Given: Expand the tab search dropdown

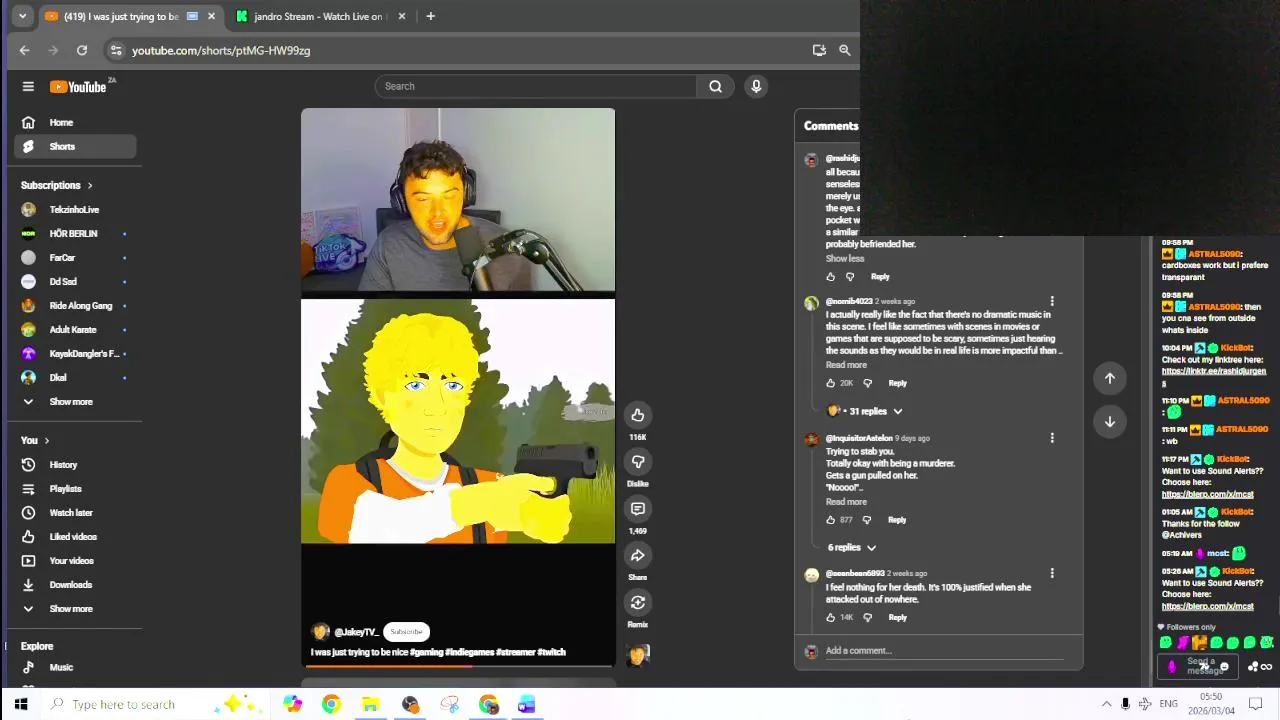Looking at the screenshot, I should pyautogui.click(x=22, y=16).
